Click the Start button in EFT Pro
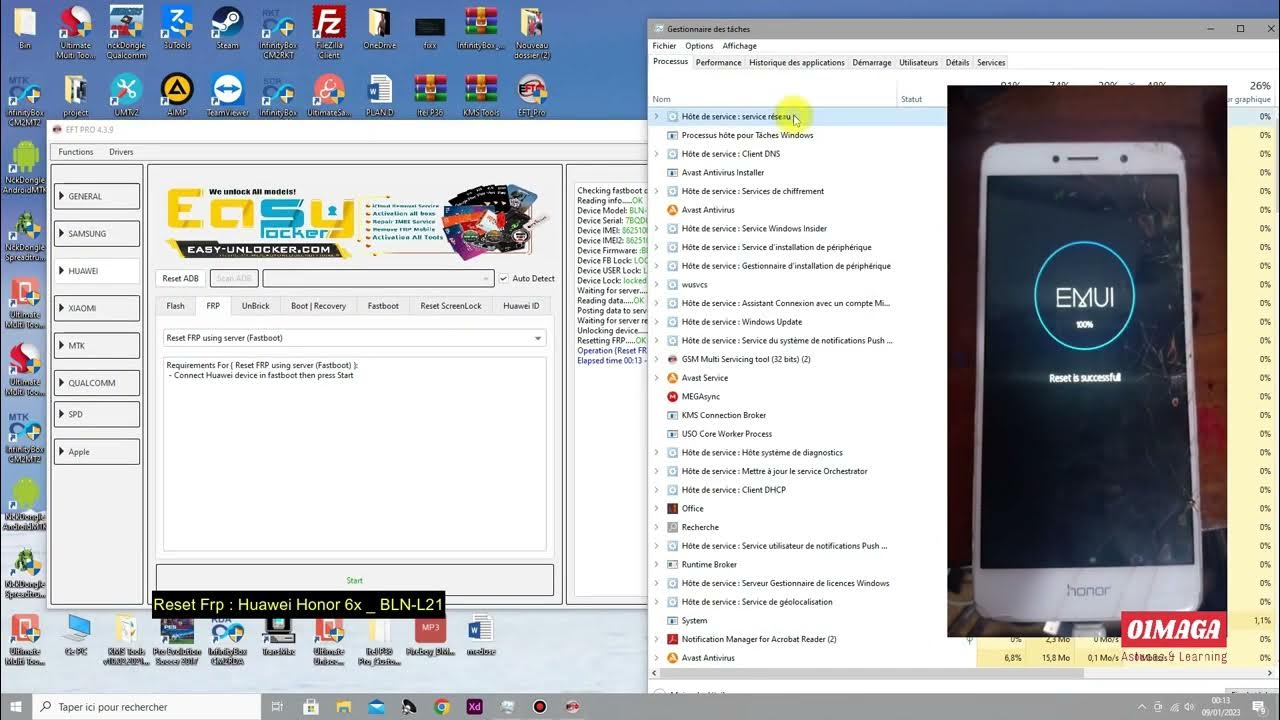The image size is (1280, 720). pos(354,580)
